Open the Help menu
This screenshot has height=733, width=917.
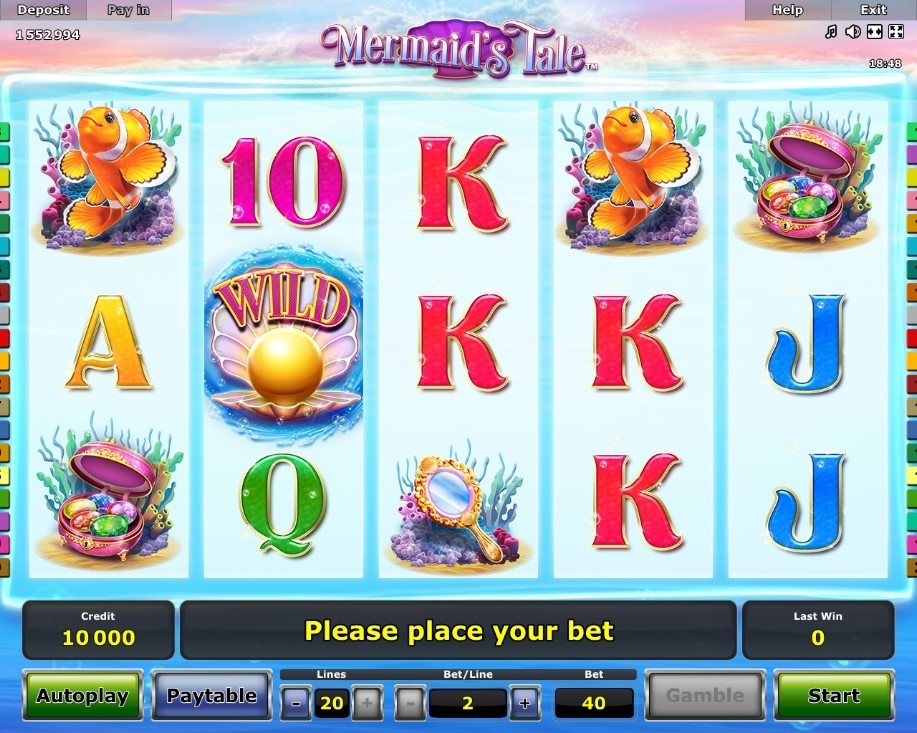tap(788, 10)
